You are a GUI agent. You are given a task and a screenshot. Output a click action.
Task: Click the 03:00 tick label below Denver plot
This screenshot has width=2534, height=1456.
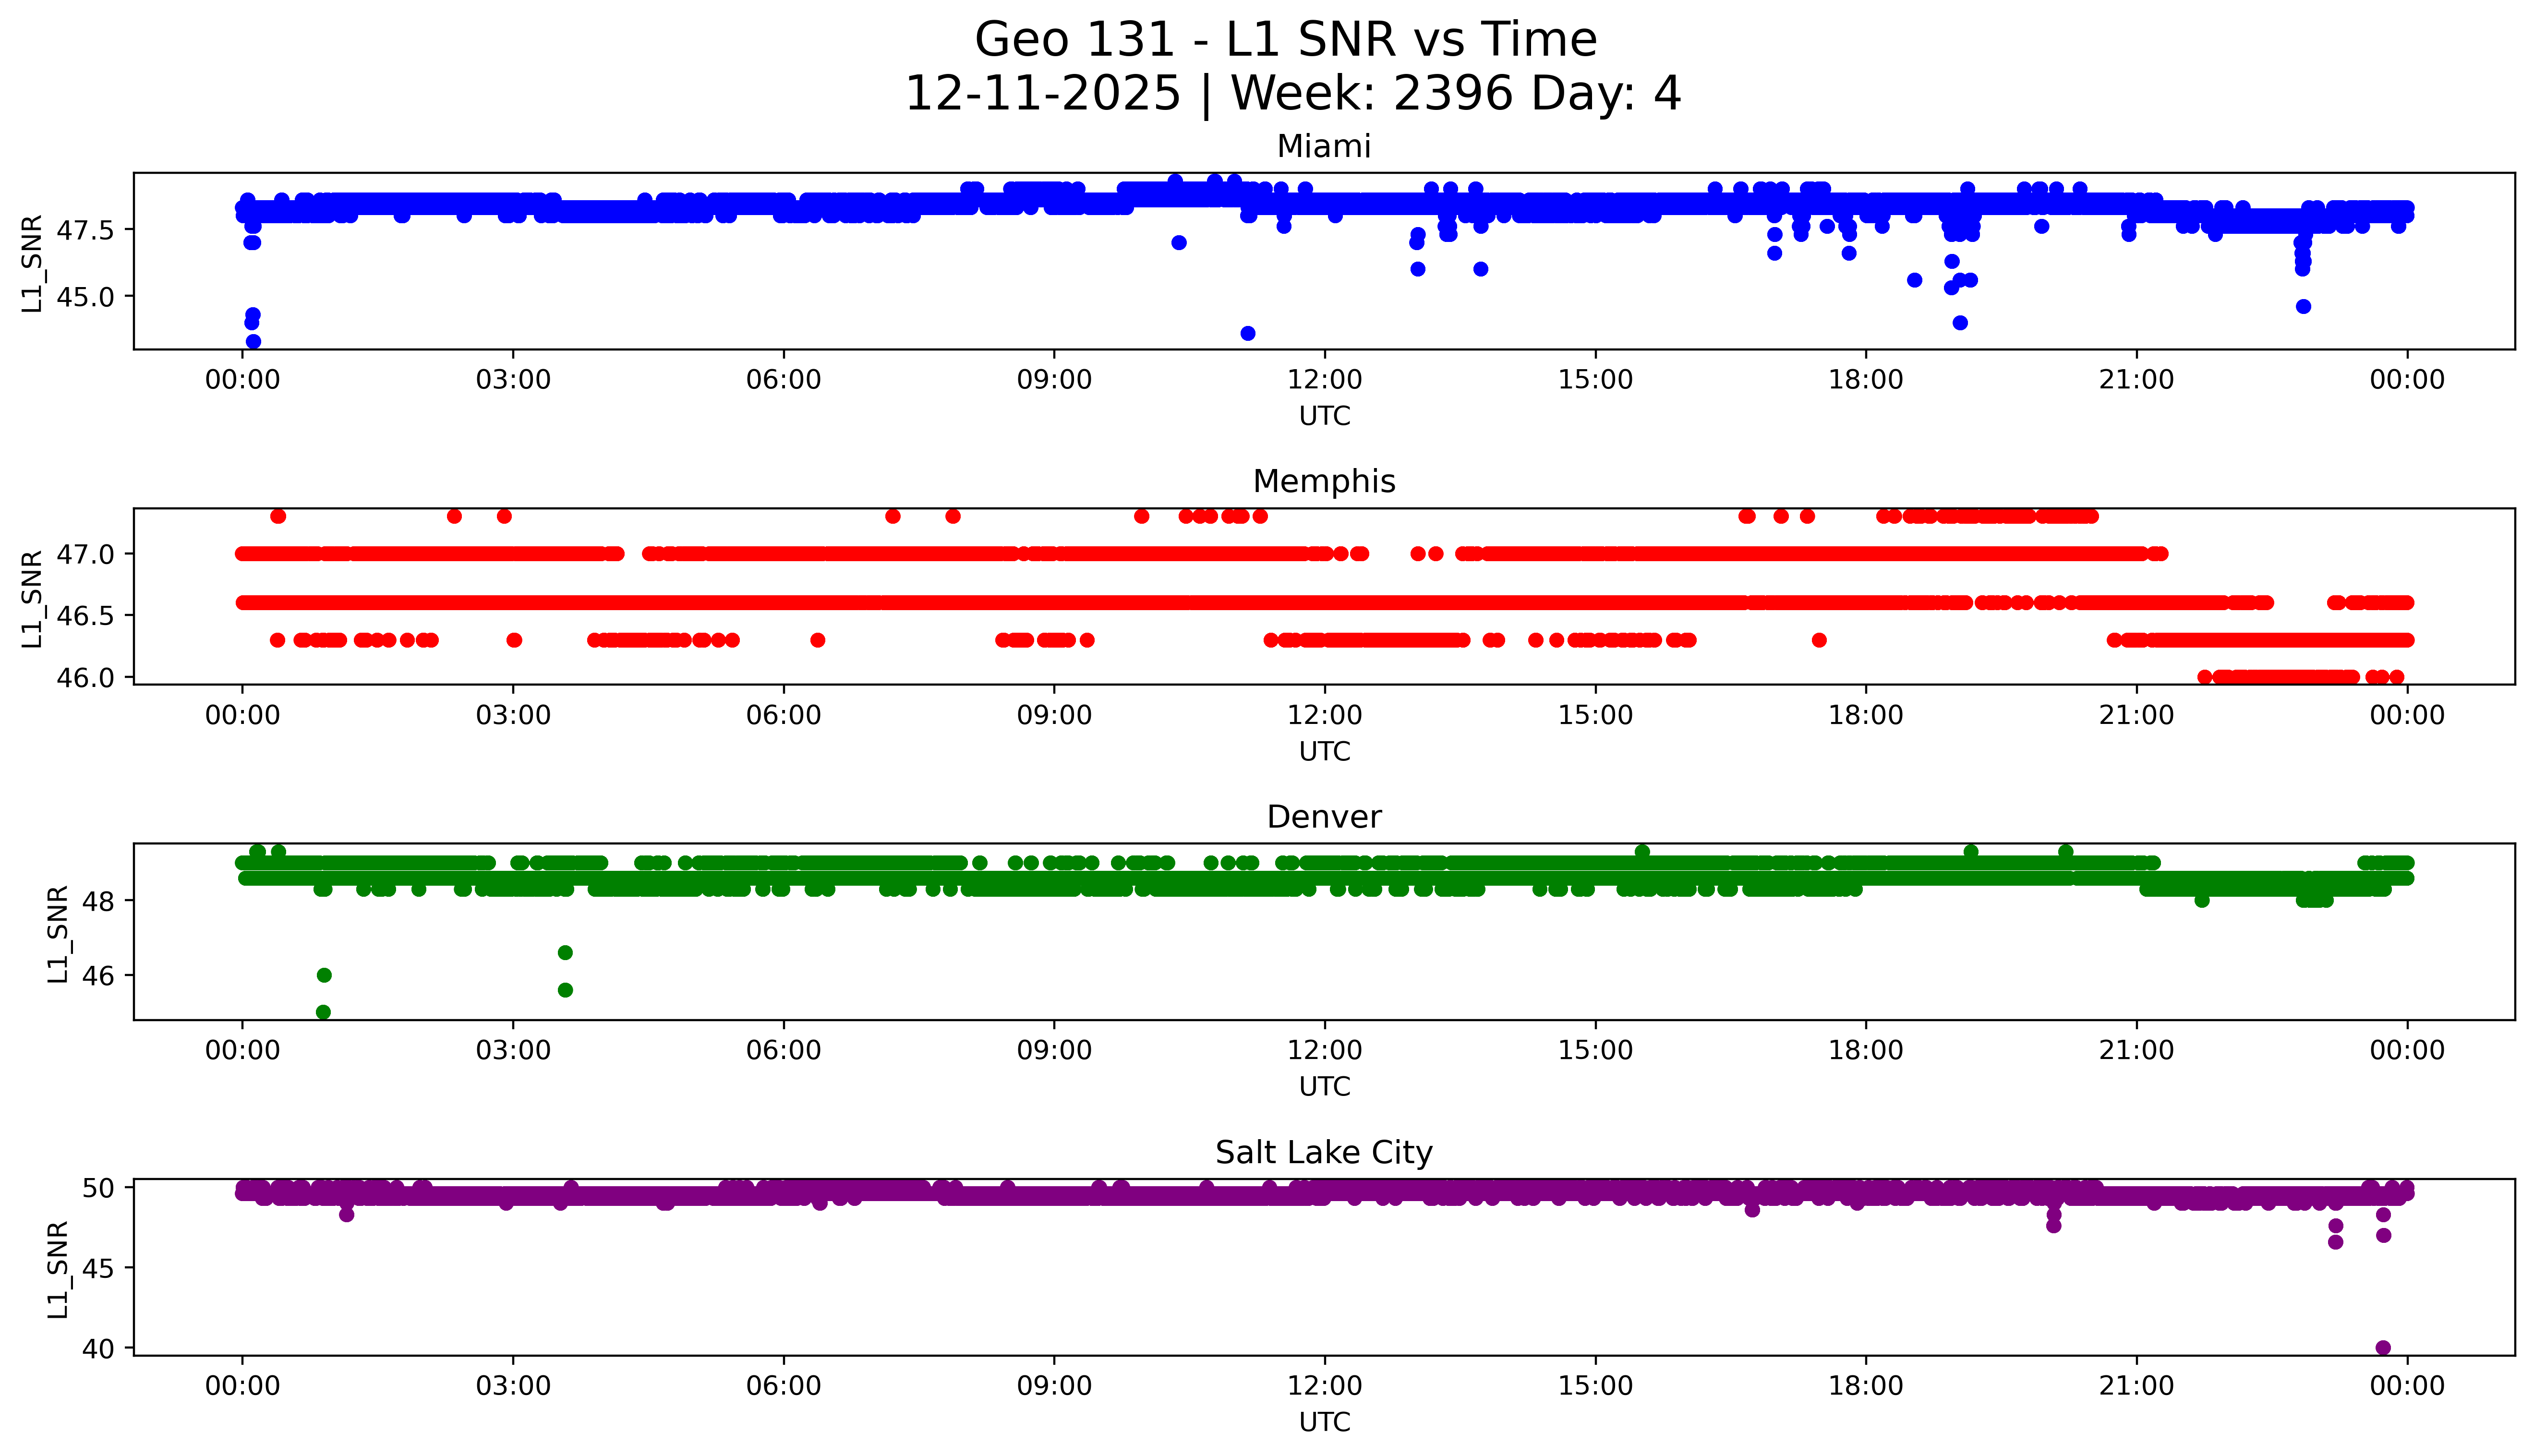coord(513,1050)
